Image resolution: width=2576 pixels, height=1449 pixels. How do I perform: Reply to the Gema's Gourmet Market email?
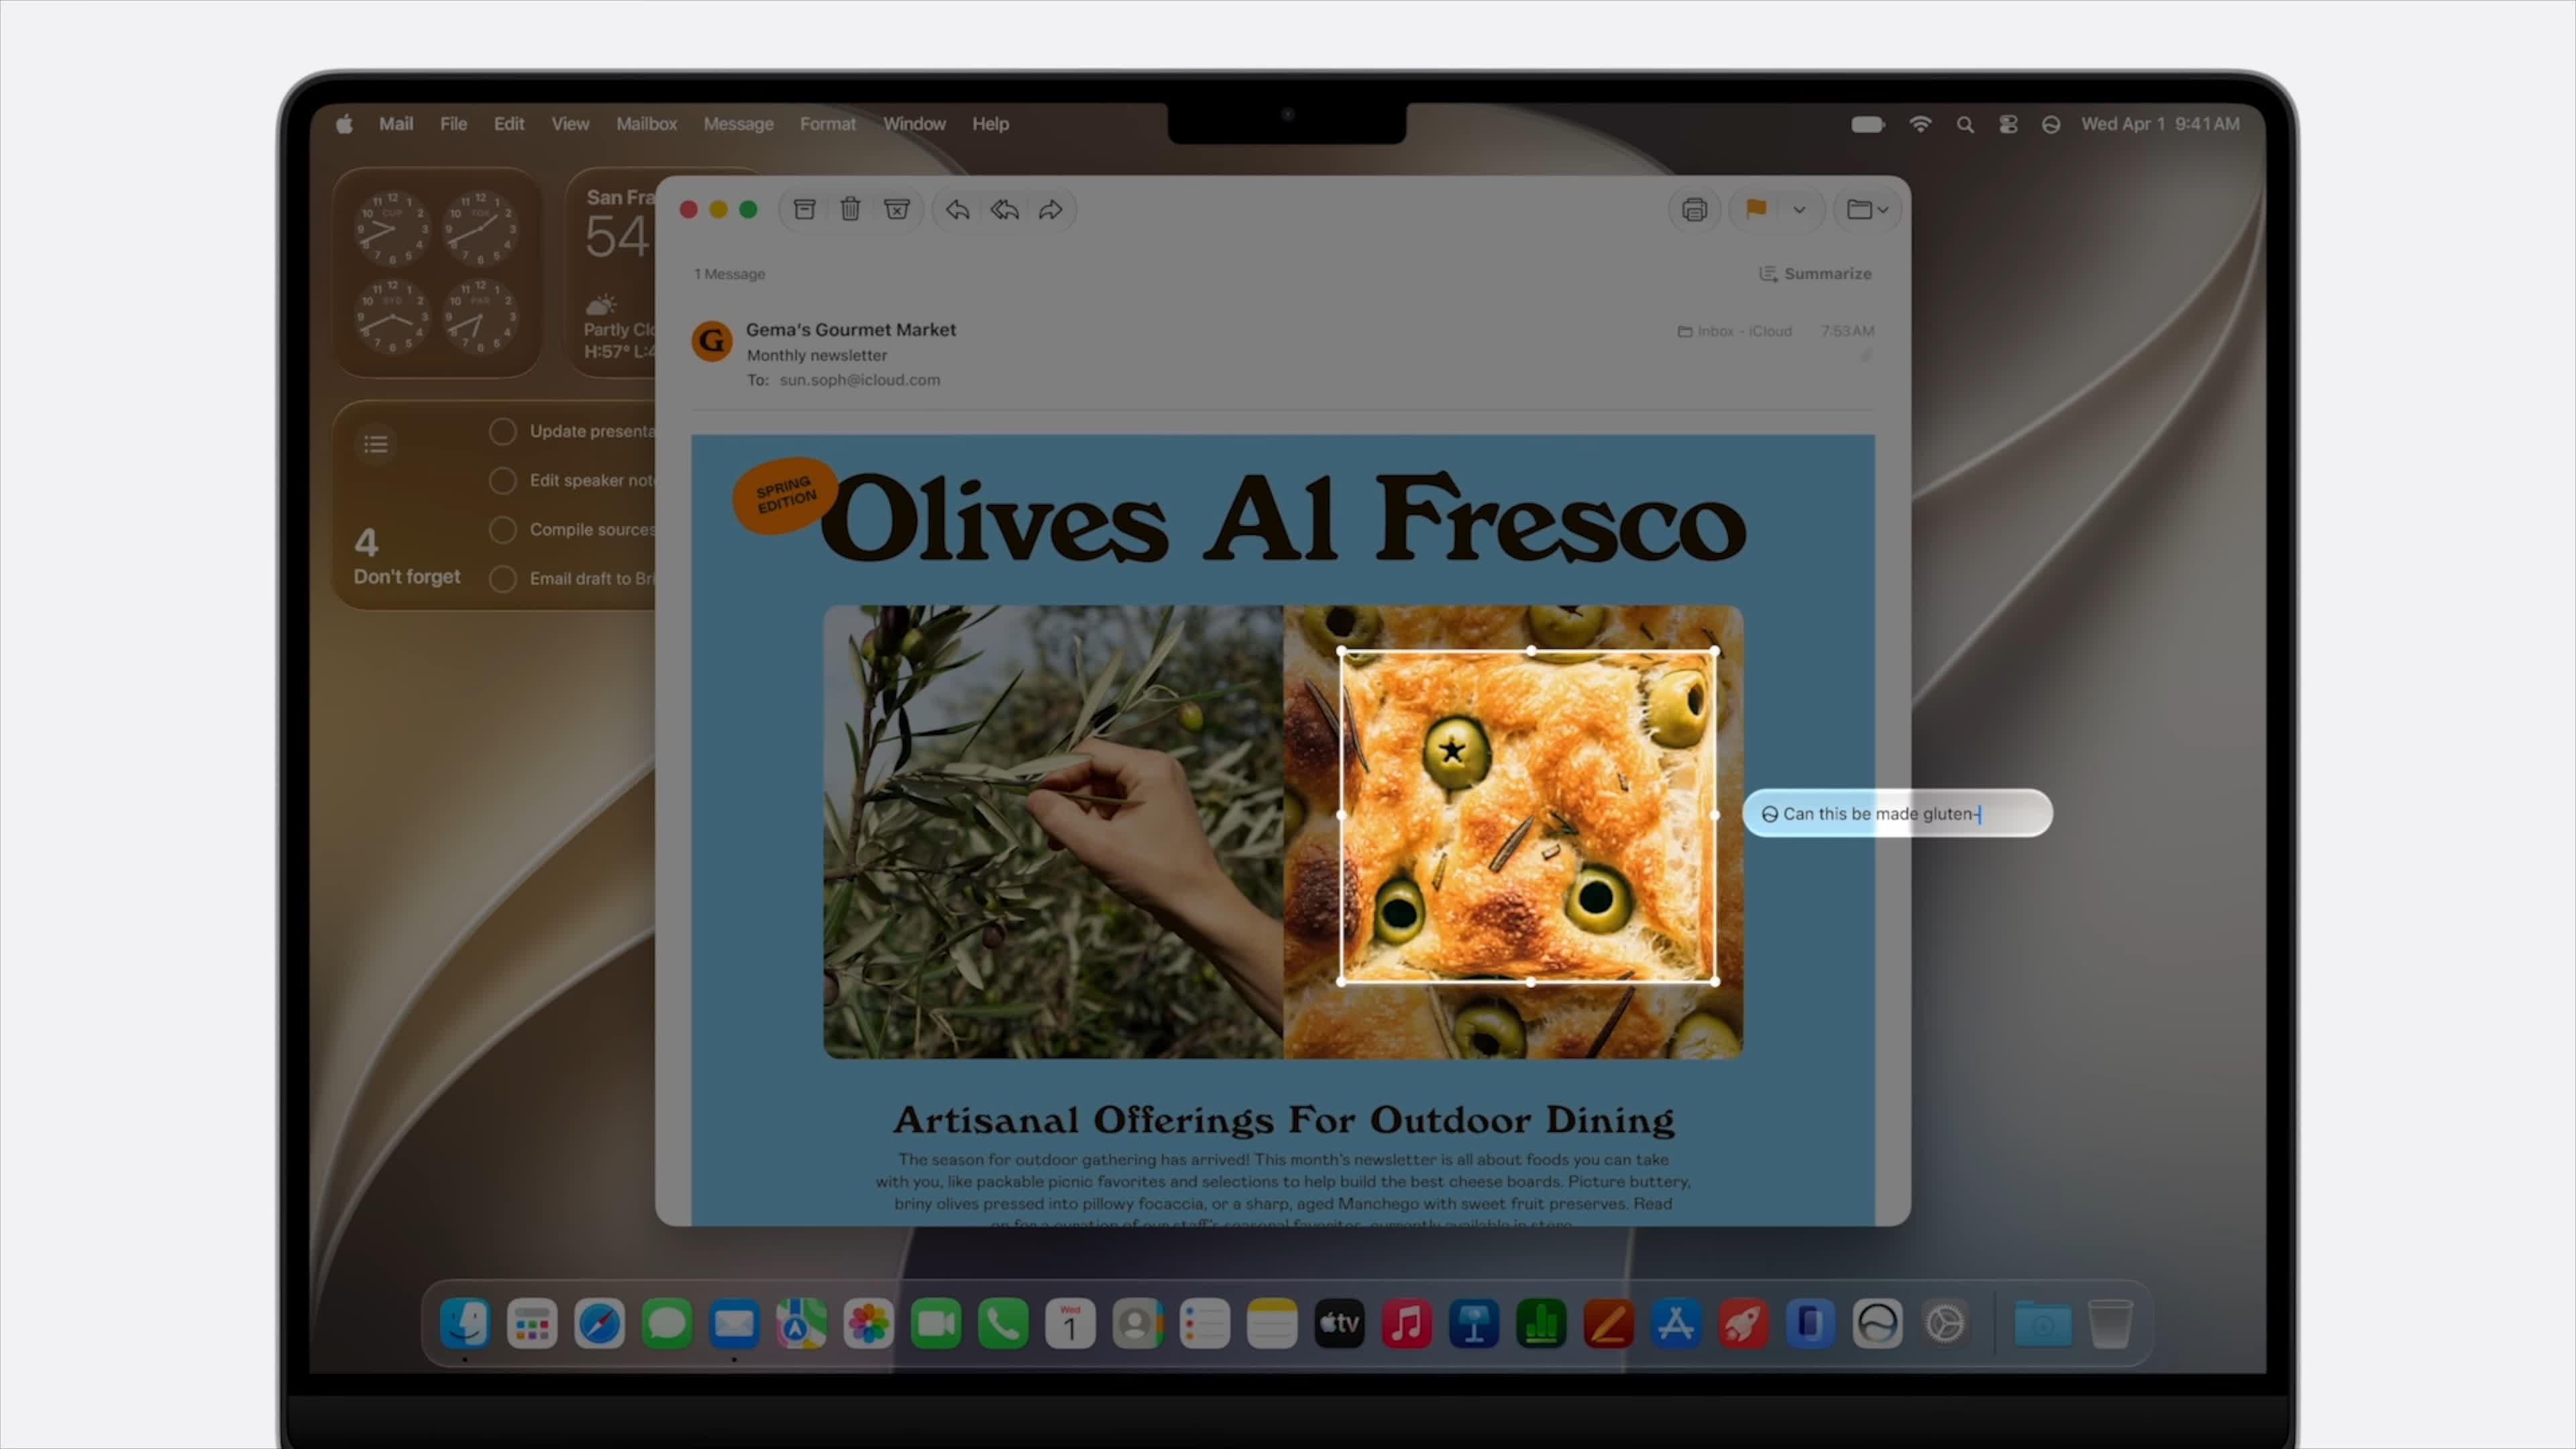(x=958, y=209)
